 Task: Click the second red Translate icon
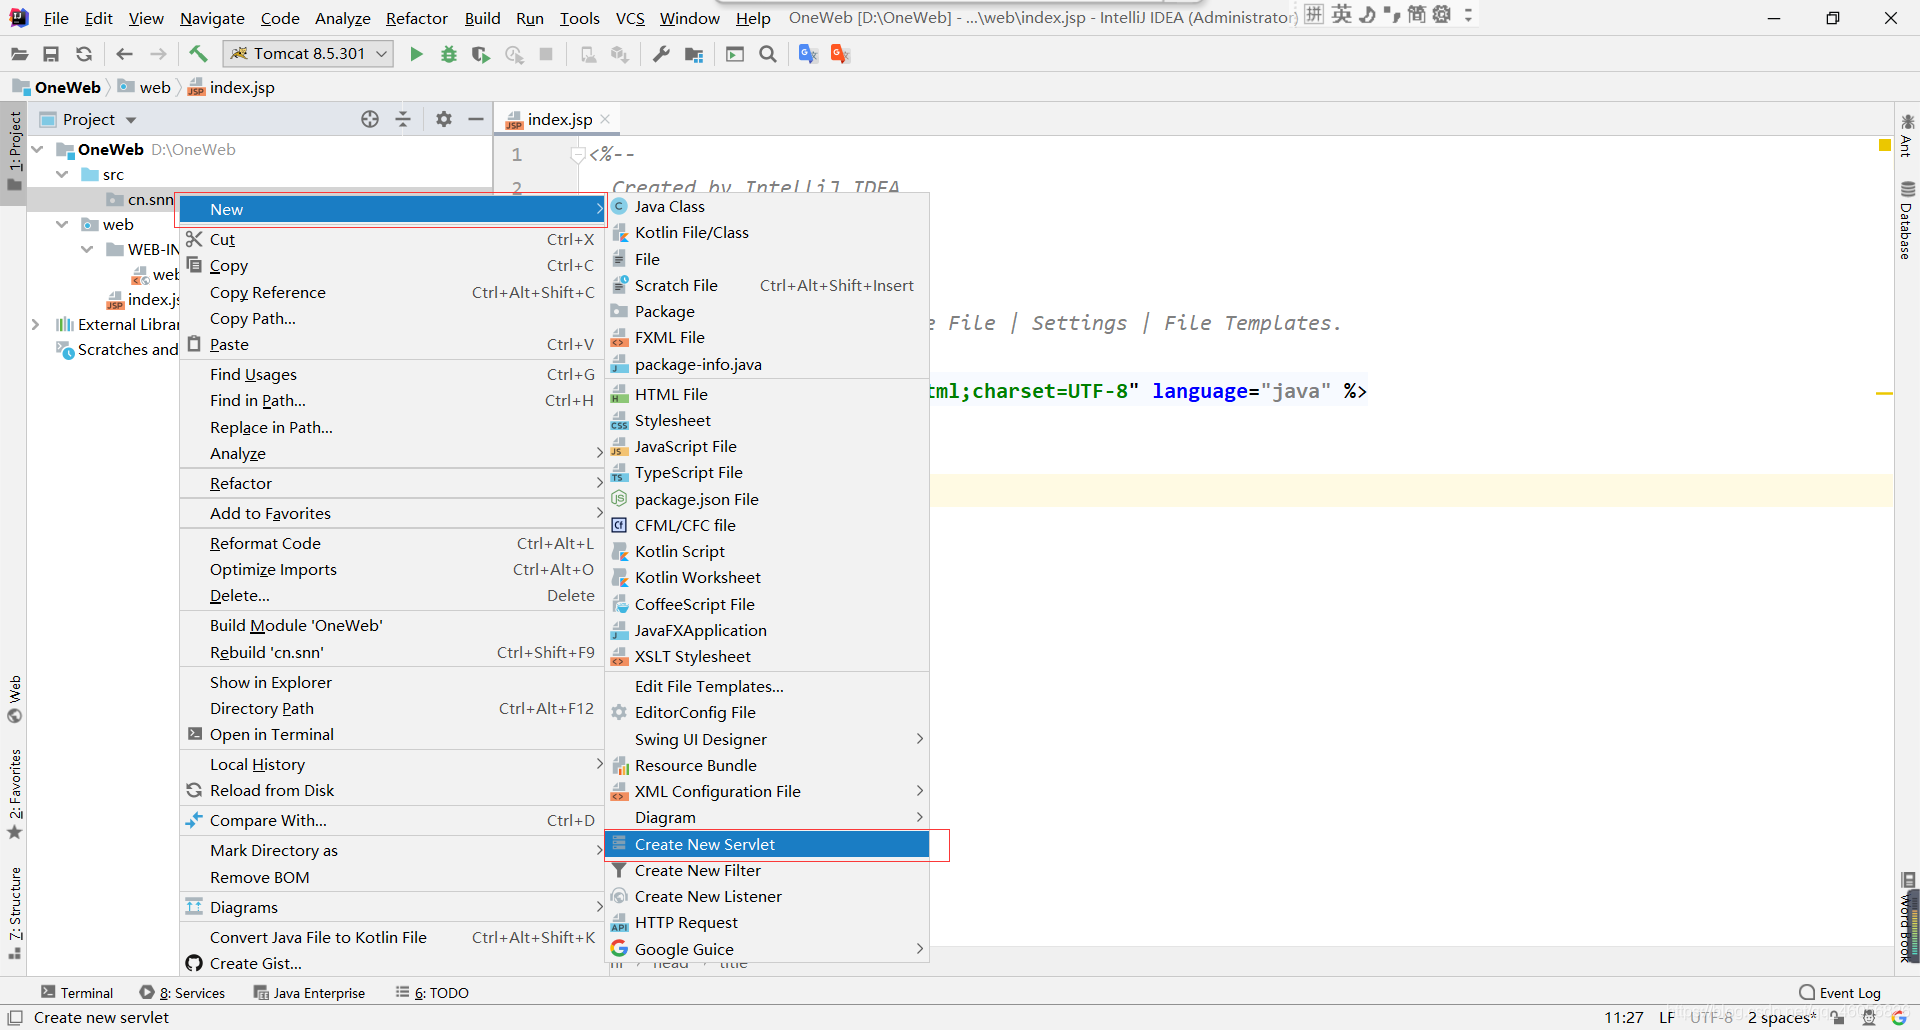point(840,54)
